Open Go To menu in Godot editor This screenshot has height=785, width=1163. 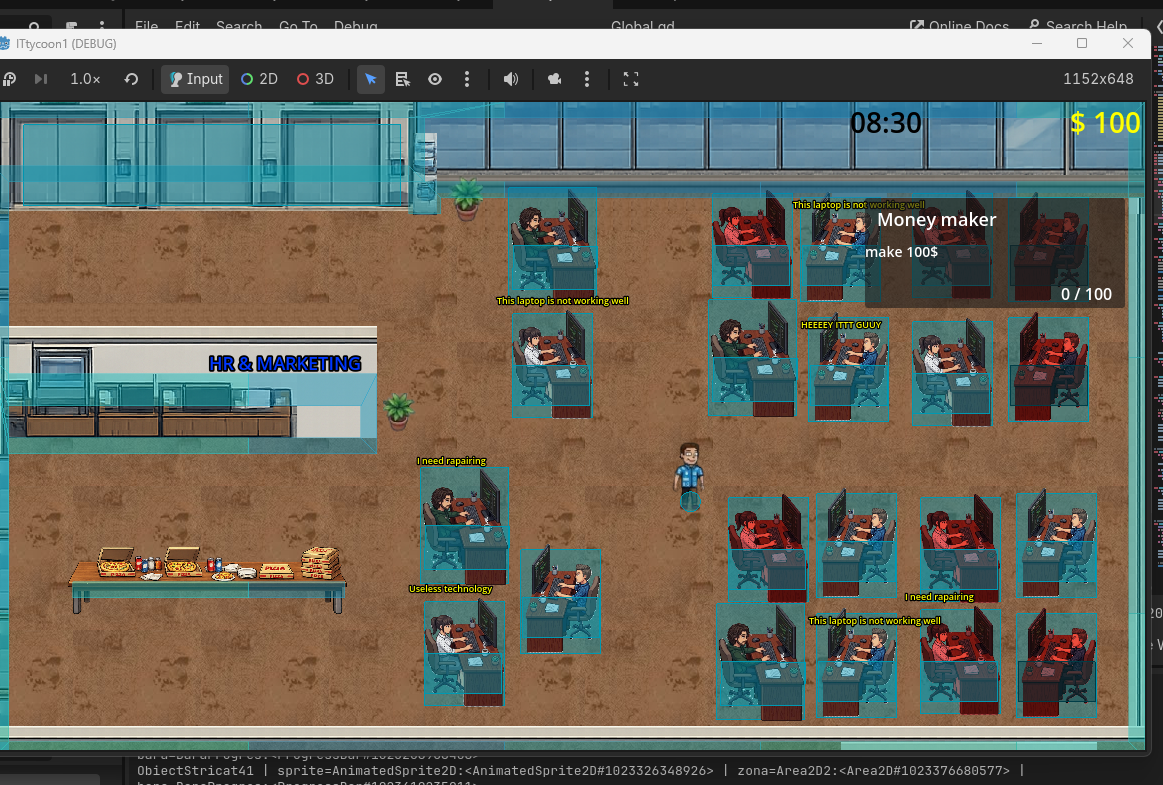(298, 26)
